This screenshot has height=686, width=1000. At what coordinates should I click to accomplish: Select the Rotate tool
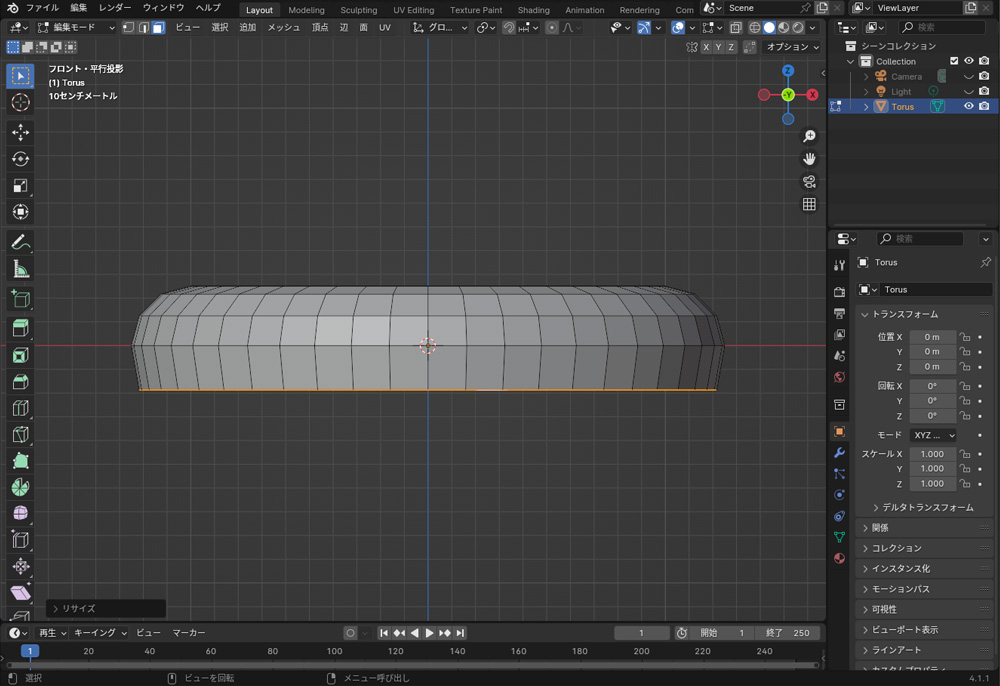20,159
